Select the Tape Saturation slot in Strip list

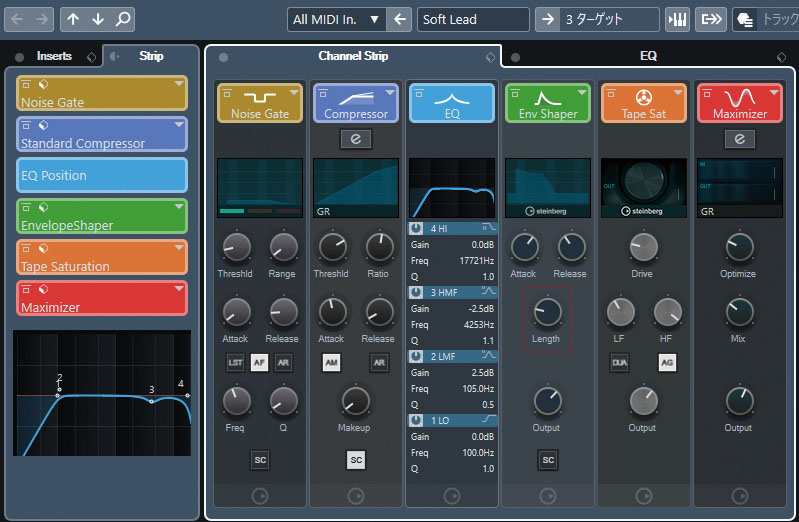(x=102, y=257)
